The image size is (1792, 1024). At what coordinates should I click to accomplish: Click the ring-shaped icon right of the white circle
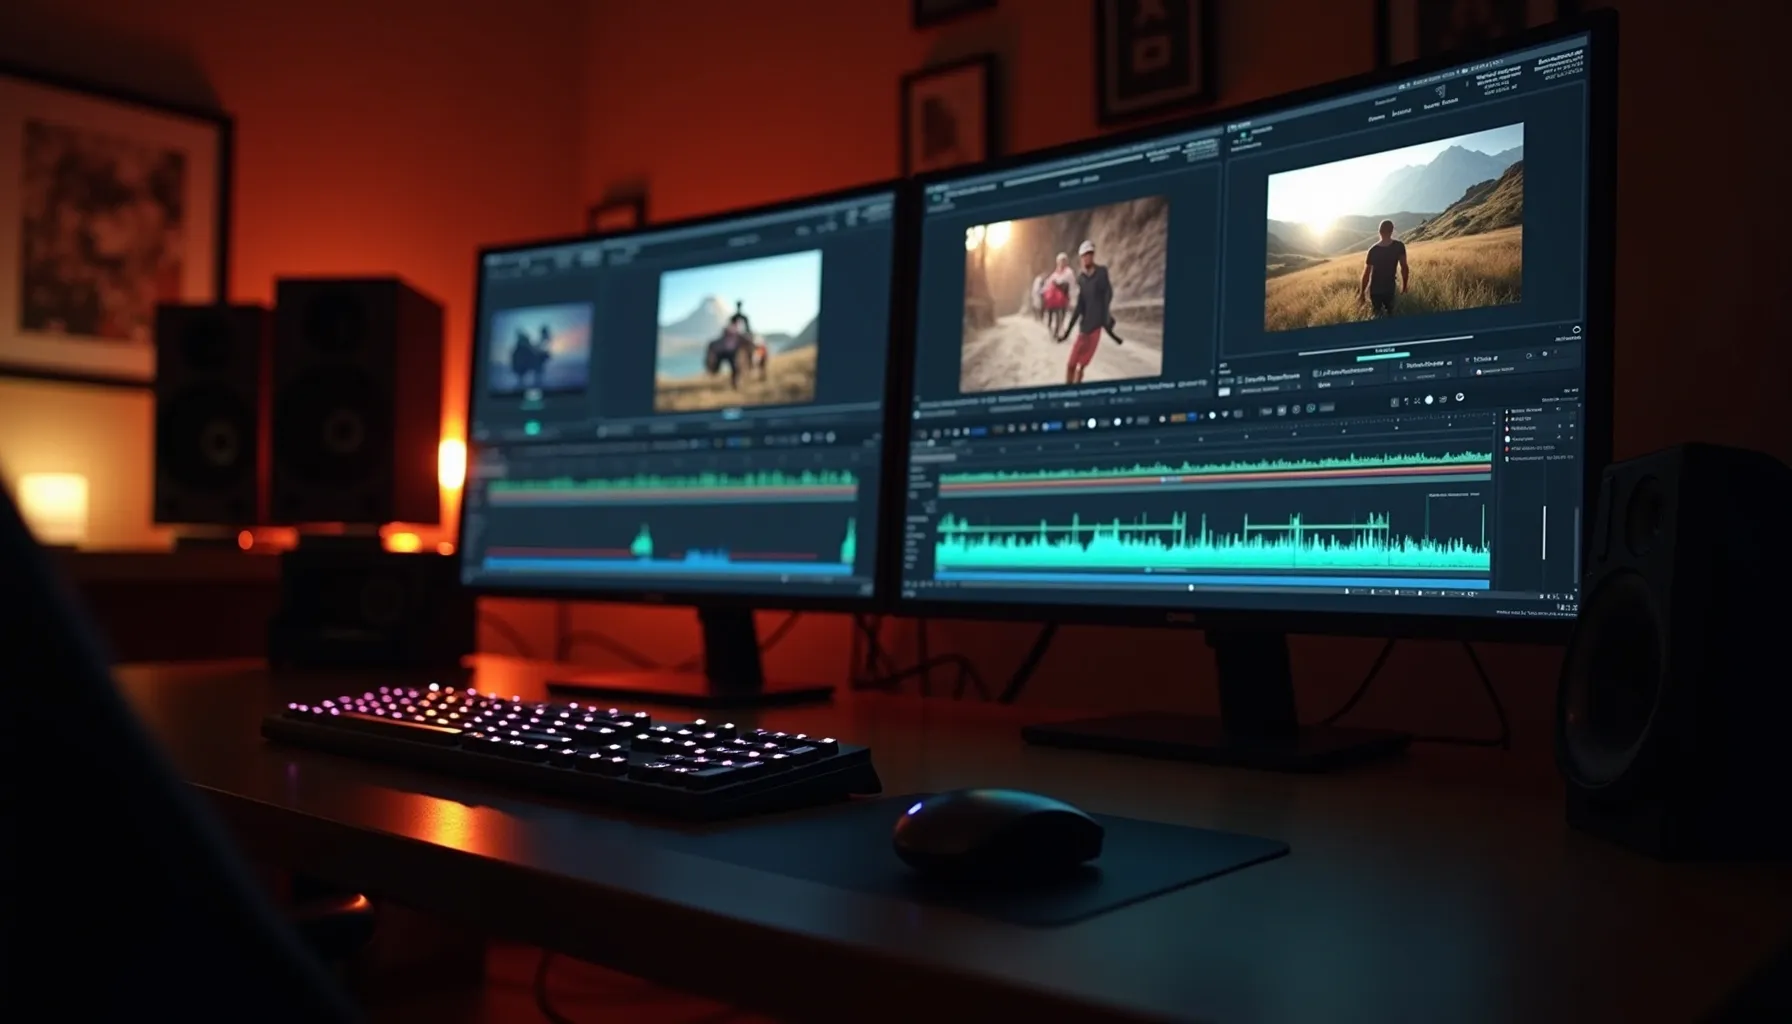[1459, 398]
